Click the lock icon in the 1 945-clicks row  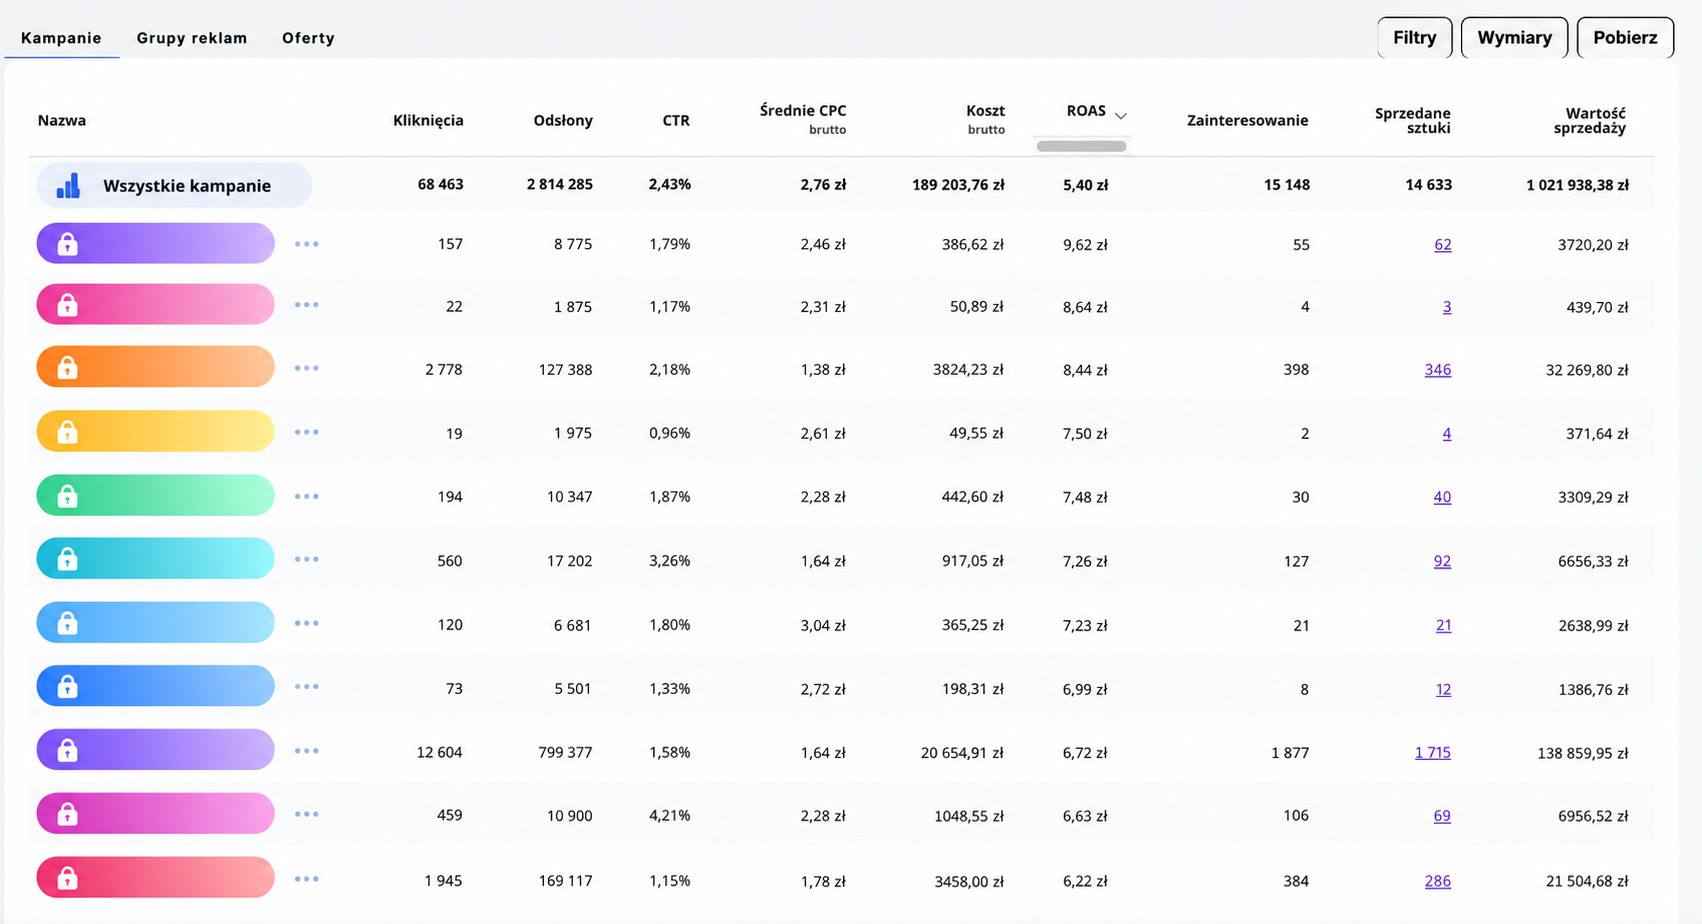[x=67, y=878]
